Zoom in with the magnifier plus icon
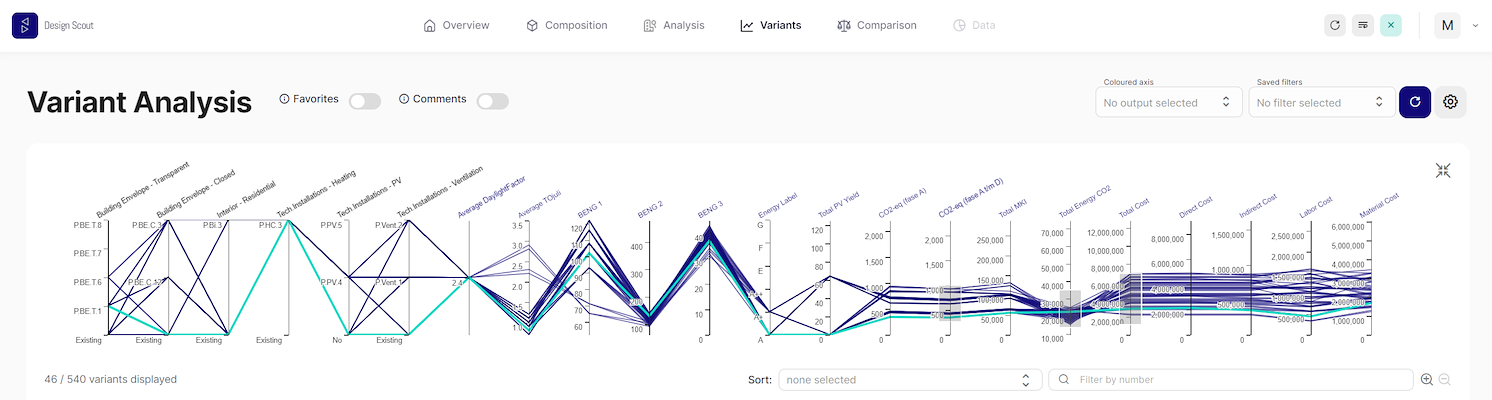The image size is (1492, 400). (1427, 380)
